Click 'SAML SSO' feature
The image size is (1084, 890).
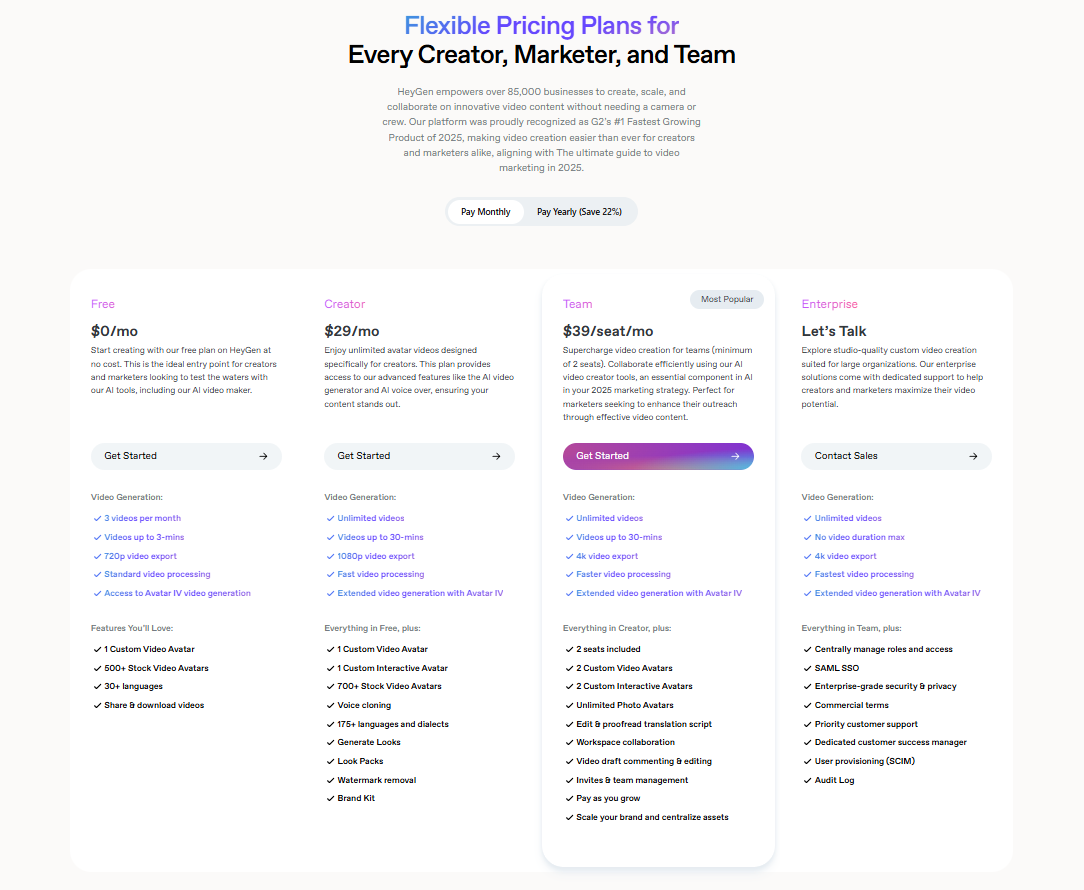pos(837,668)
